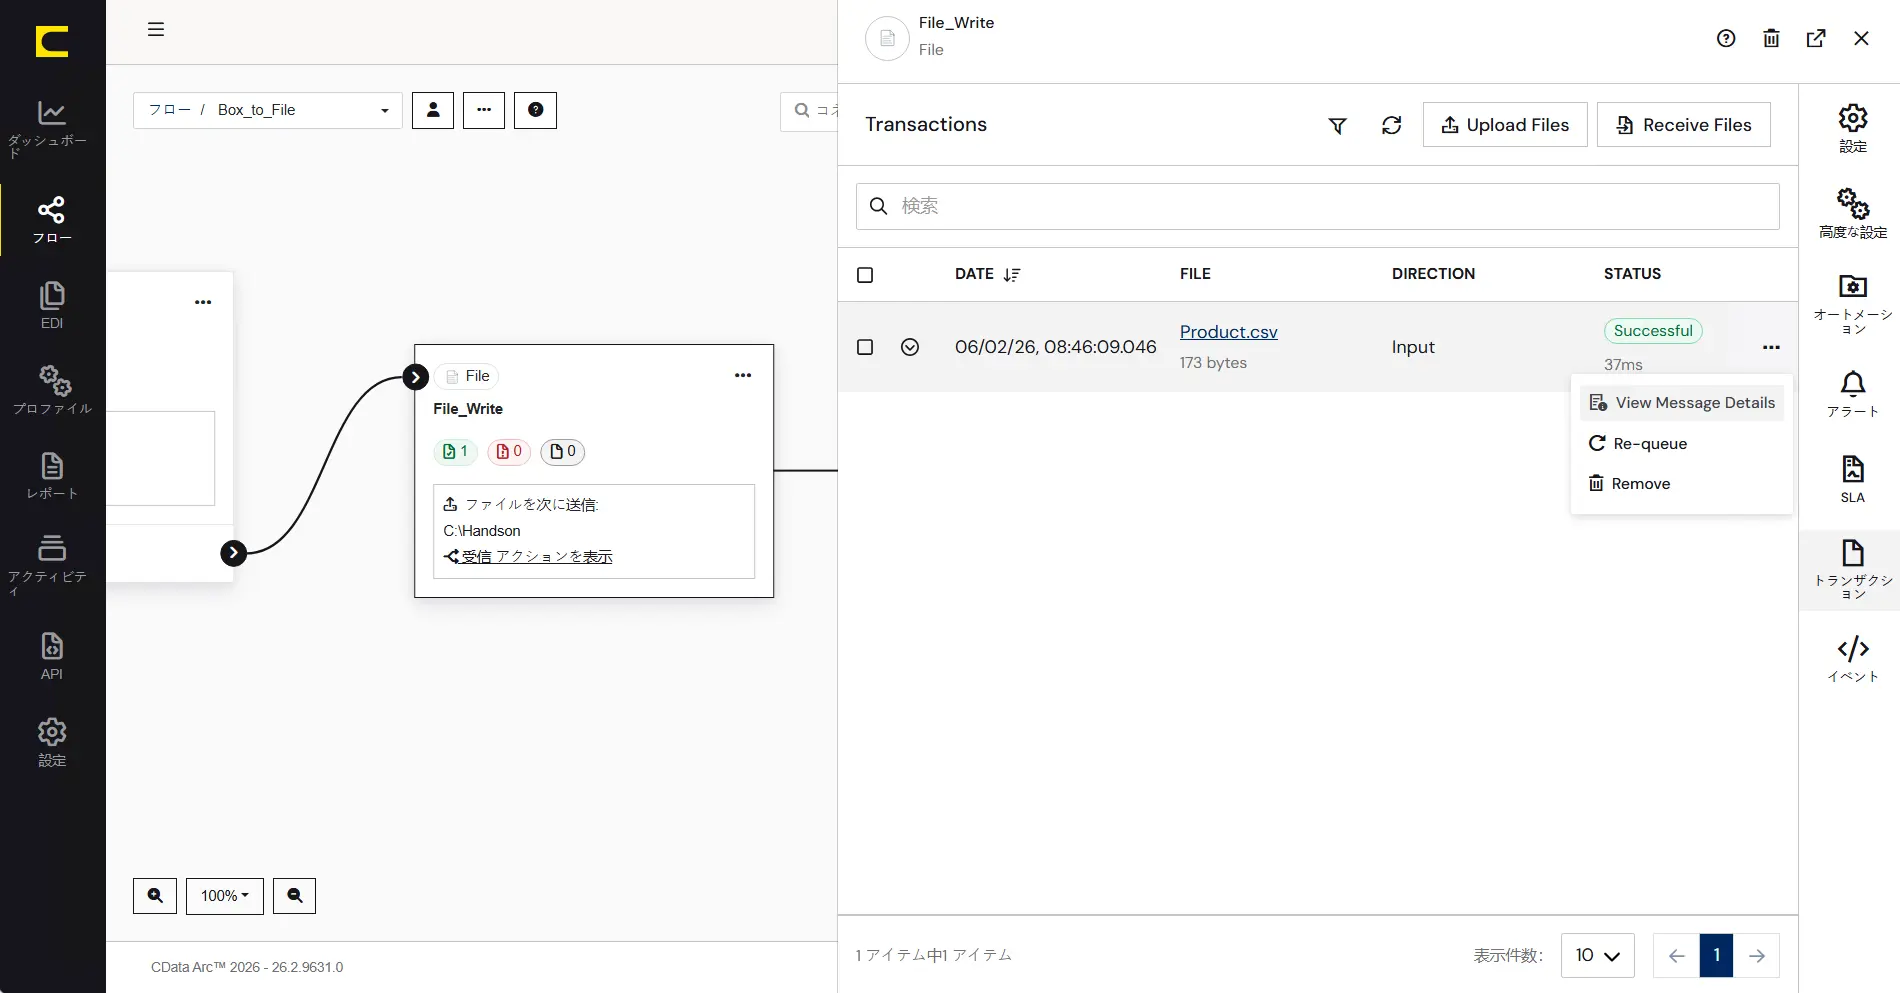Image resolution: width=1900 pixels, height=993 pixels.
Task: Open the File_Write panel help icon
Action: point(1726,38)
